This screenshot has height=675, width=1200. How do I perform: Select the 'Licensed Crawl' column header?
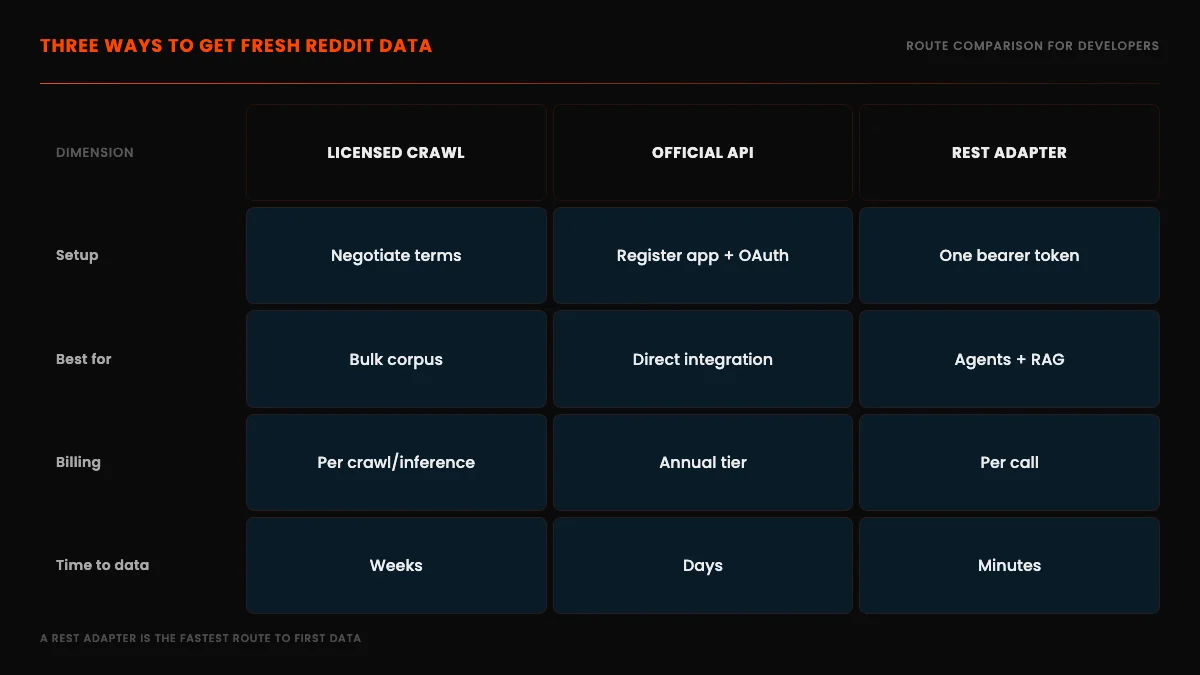click(396, 152)
